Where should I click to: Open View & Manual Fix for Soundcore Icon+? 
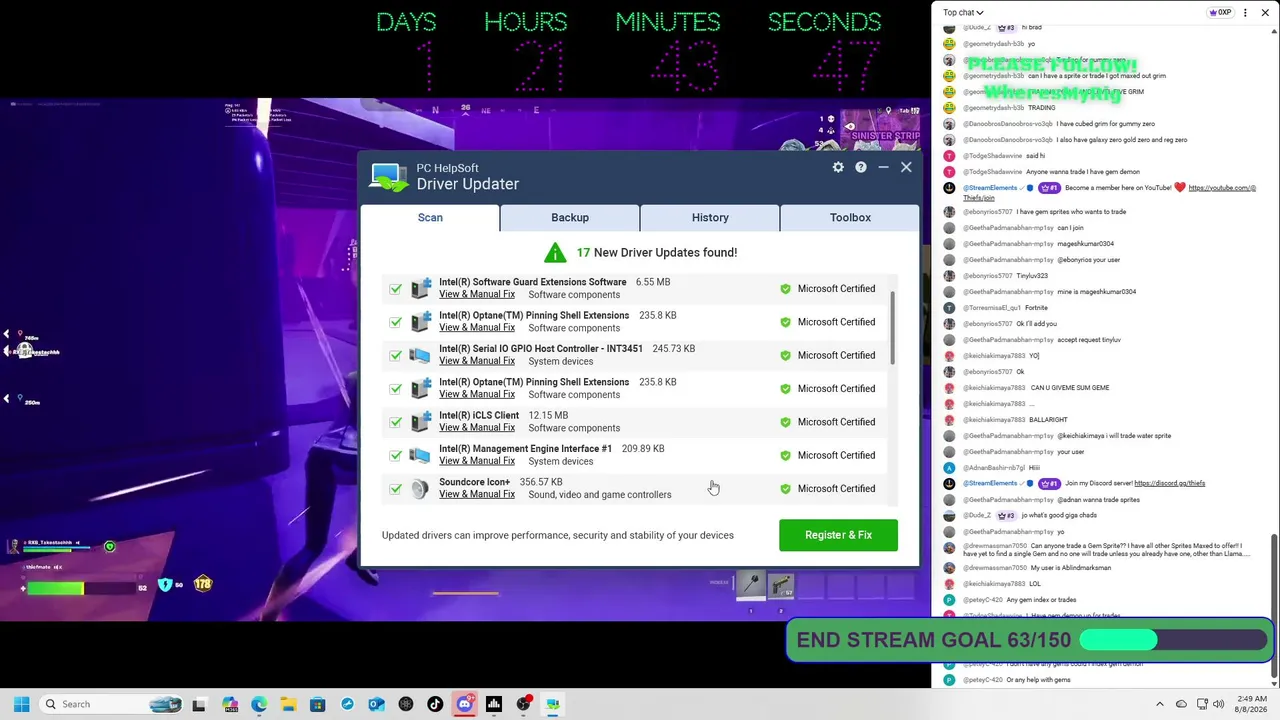(477, 494)
